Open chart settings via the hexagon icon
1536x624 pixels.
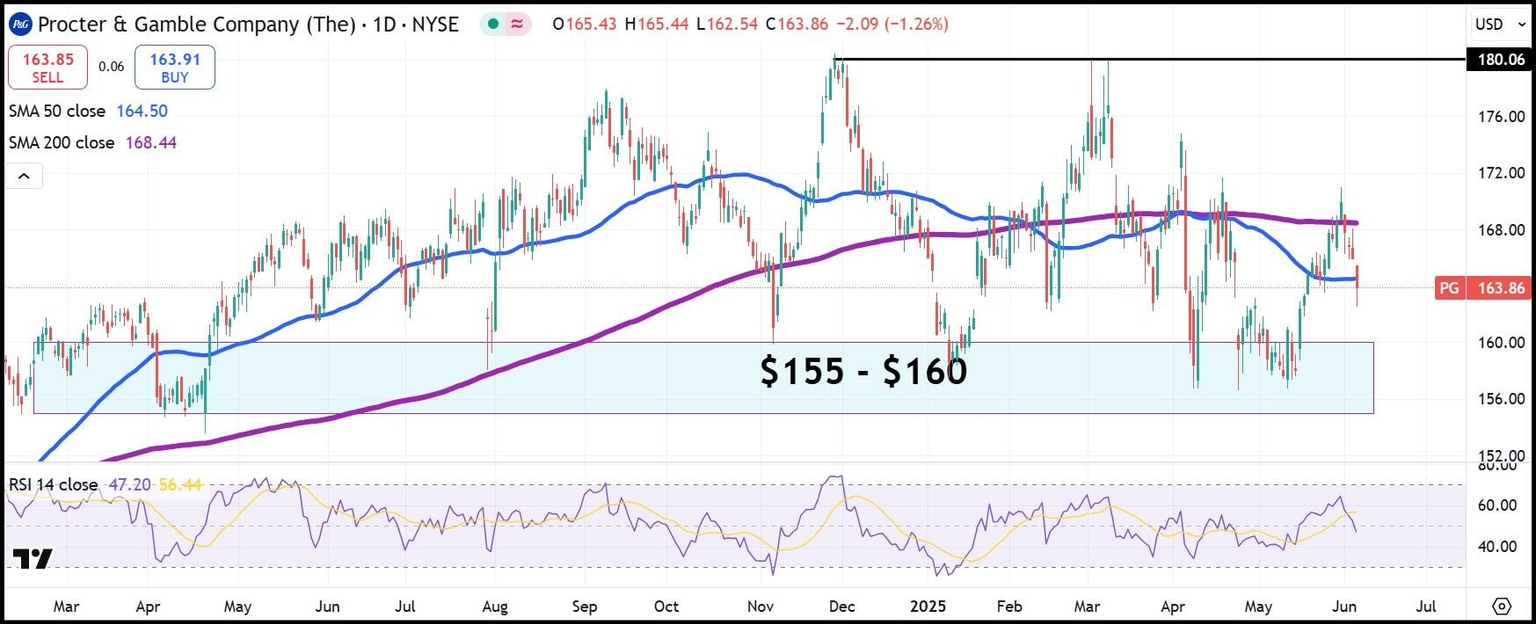click(1501, 606)
